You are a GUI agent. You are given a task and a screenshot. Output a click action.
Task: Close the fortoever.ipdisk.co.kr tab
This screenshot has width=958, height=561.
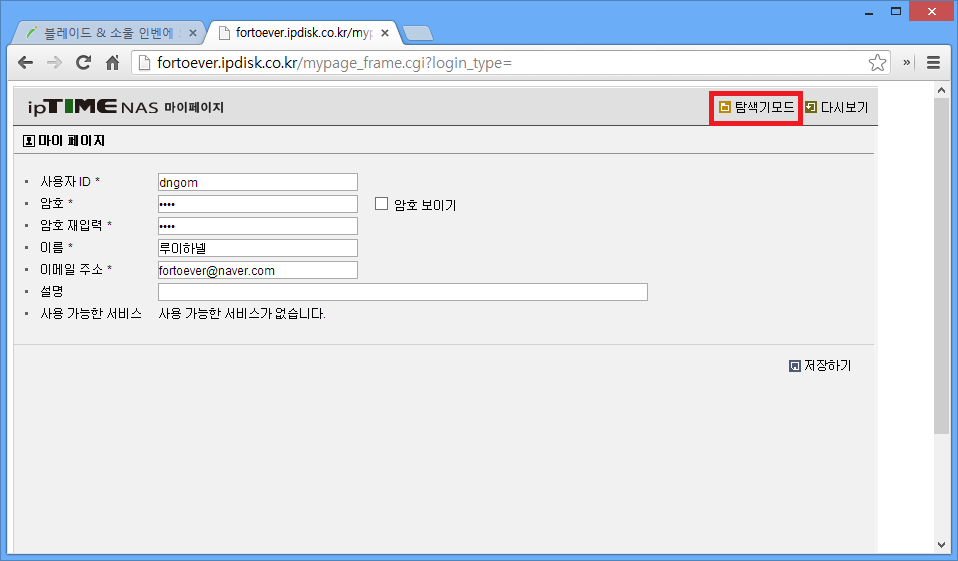(x=388, y=32)
